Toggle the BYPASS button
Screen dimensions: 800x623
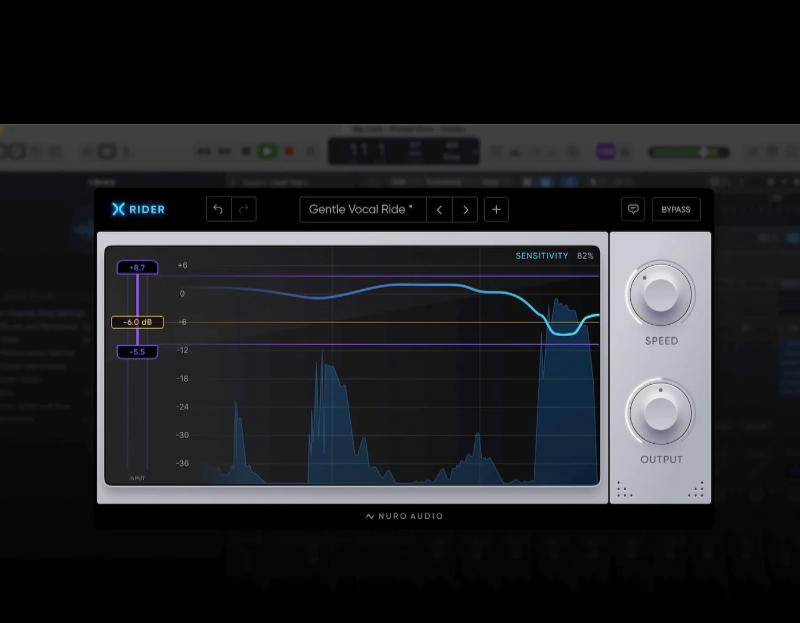coord(676,209)
